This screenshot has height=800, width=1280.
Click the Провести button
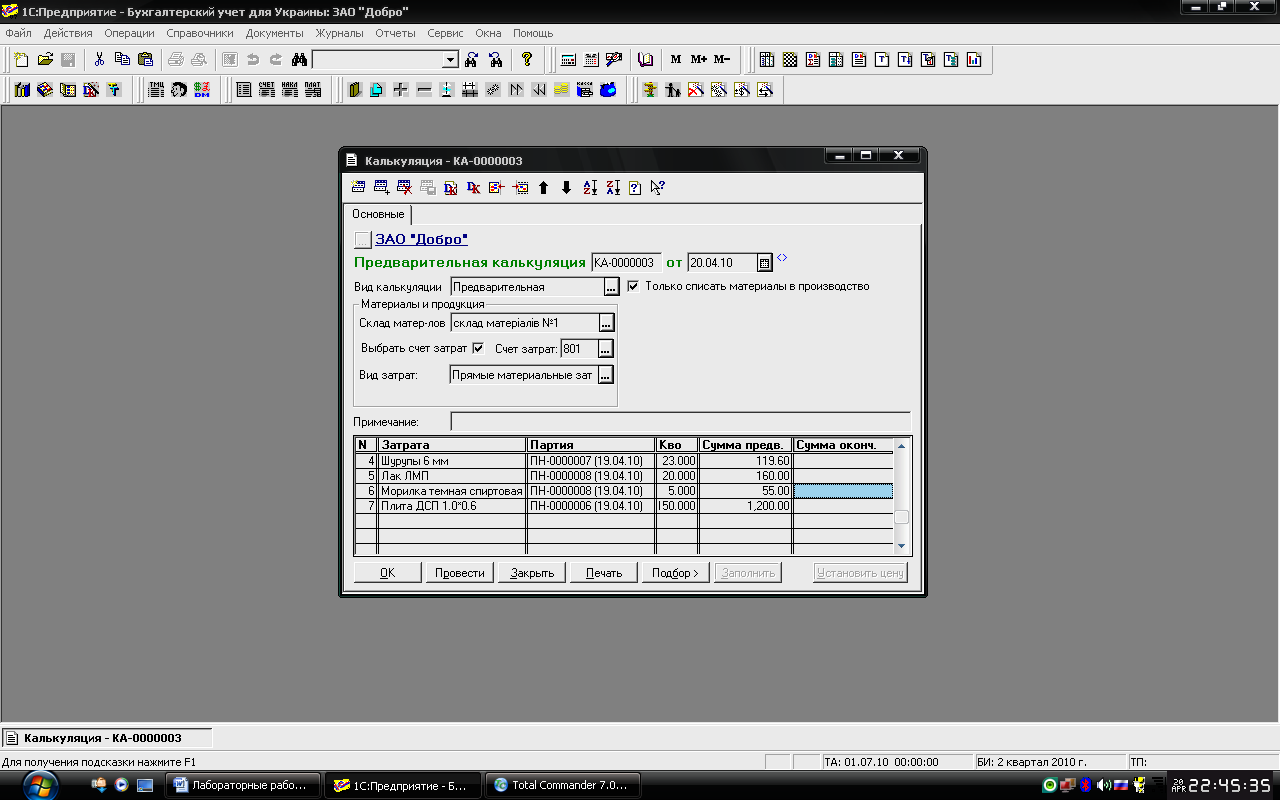click(459, 573)
